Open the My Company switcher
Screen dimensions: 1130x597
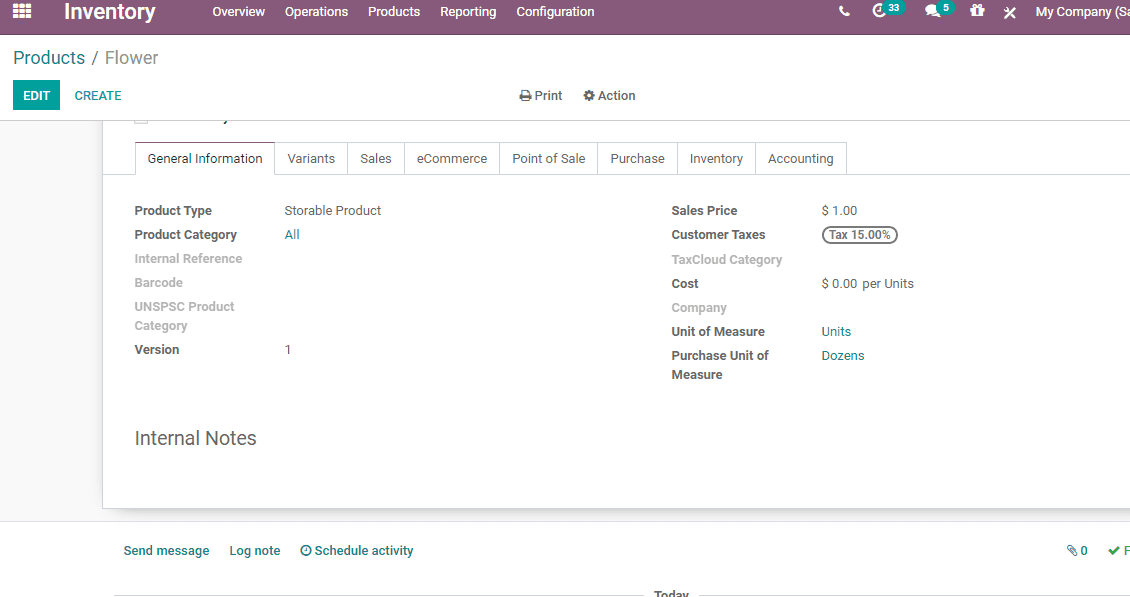click(x=1082, y=12)
